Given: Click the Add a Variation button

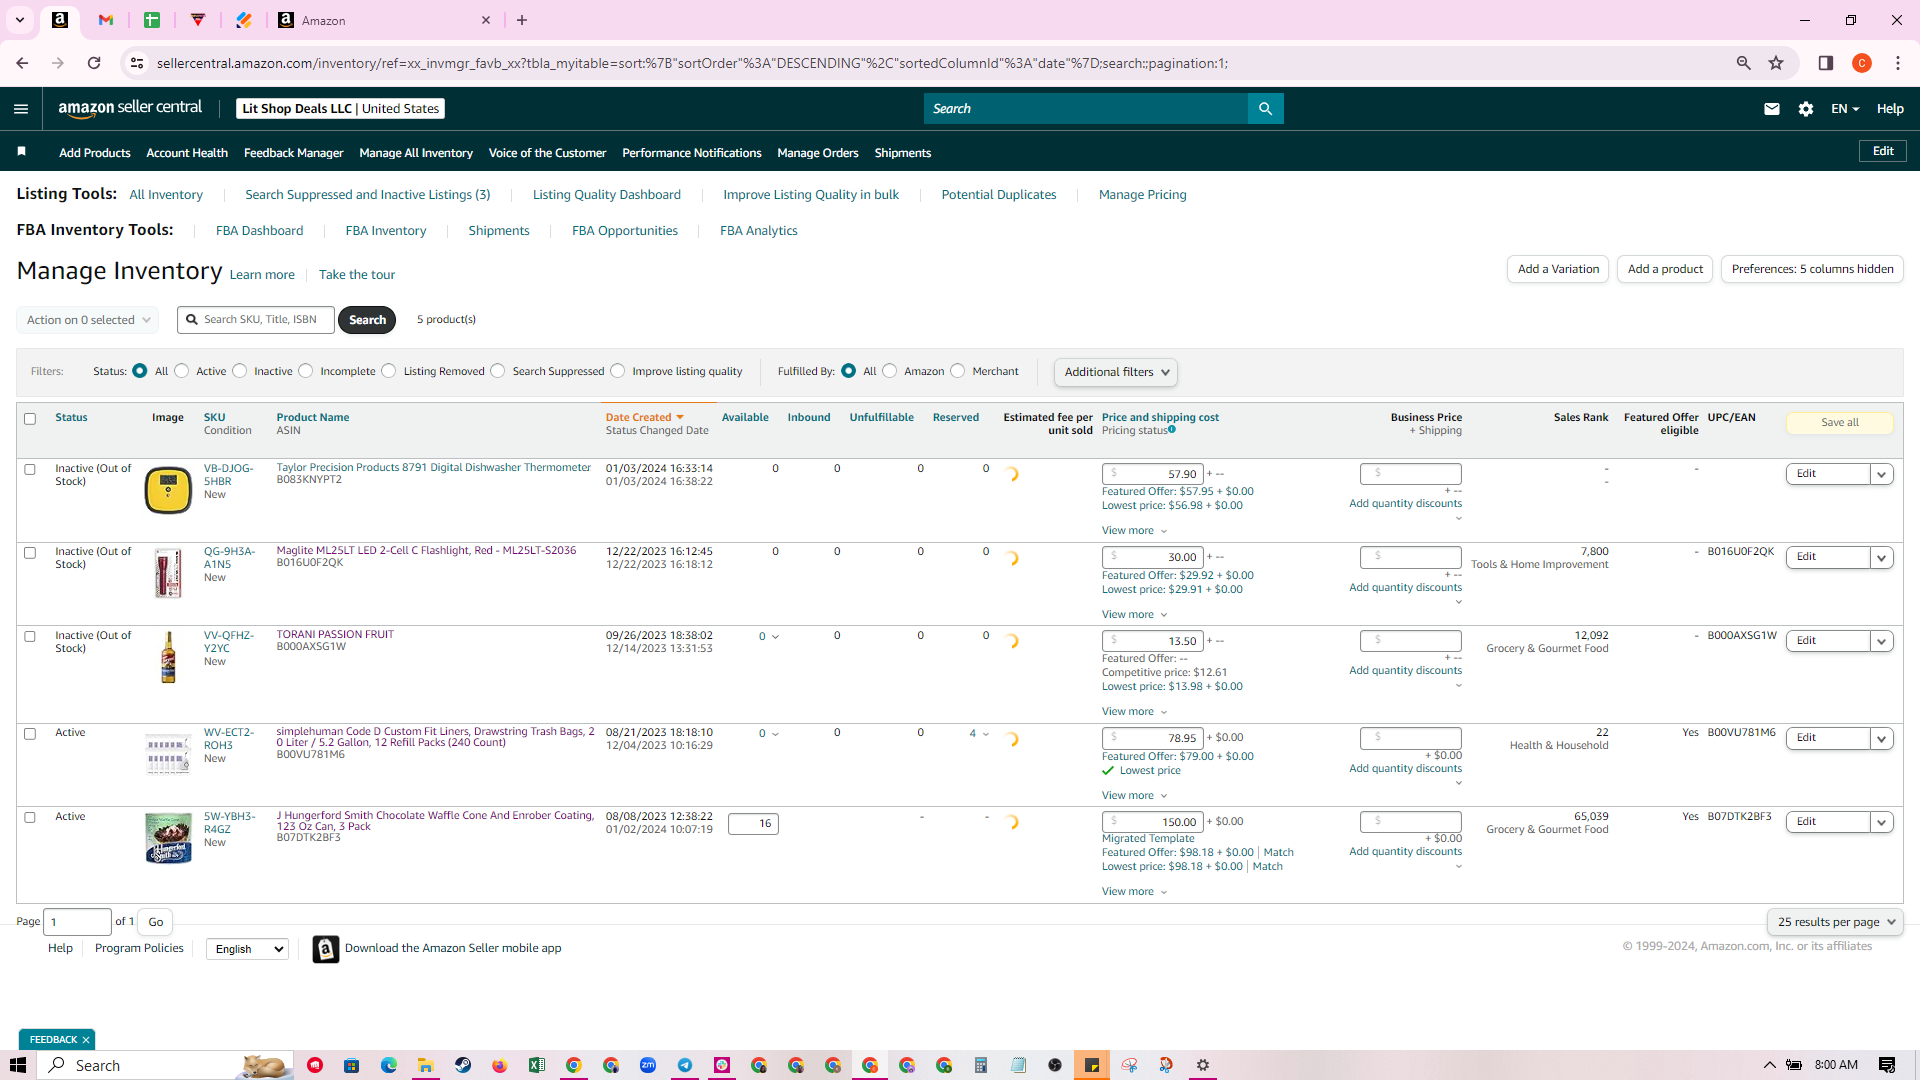Looking at the screenshot, I should pos(1558,269).
